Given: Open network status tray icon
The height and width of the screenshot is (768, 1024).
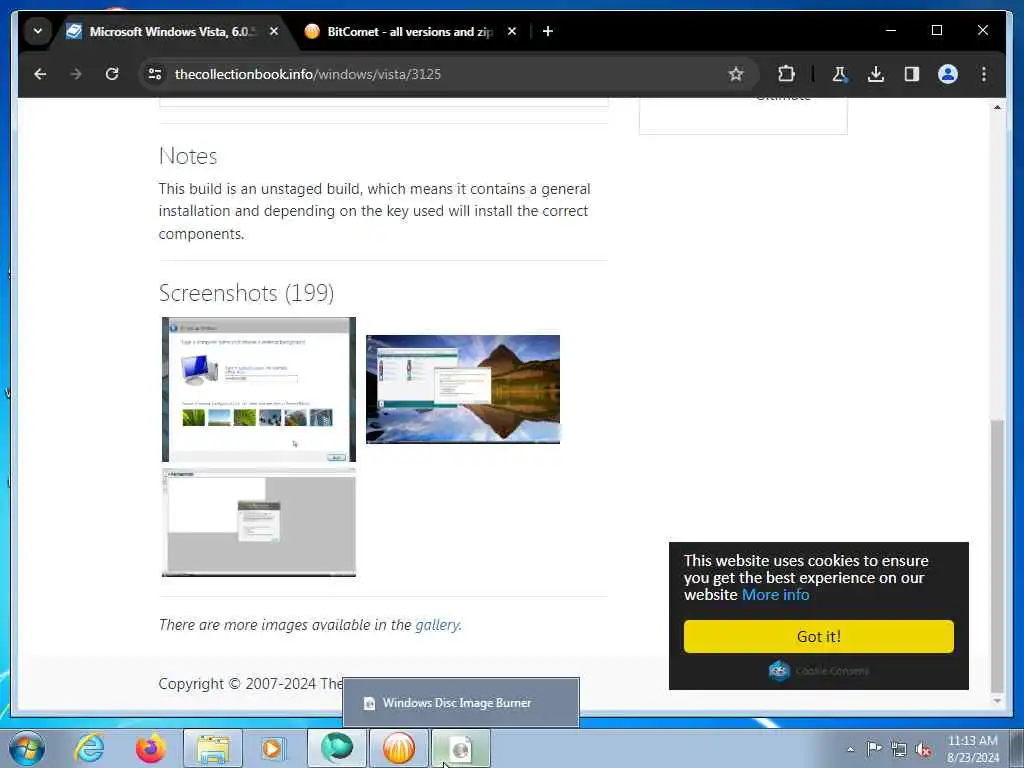Looking at the screenshot, I should [x=899, y=749].
